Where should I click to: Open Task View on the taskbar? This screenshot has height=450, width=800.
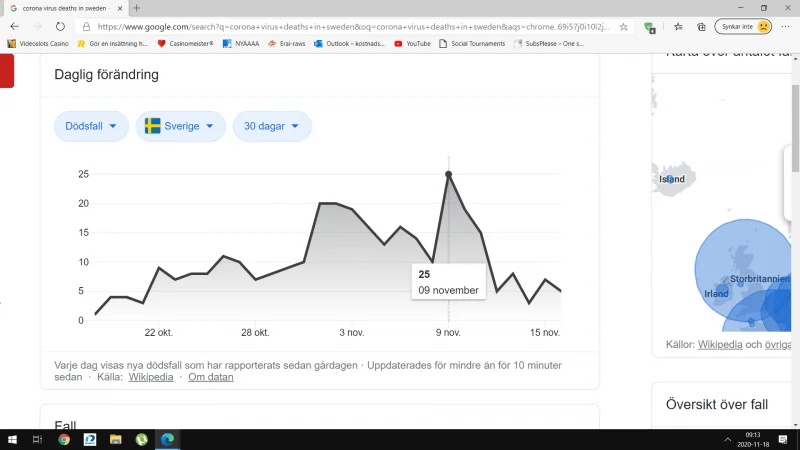[37, 439]
